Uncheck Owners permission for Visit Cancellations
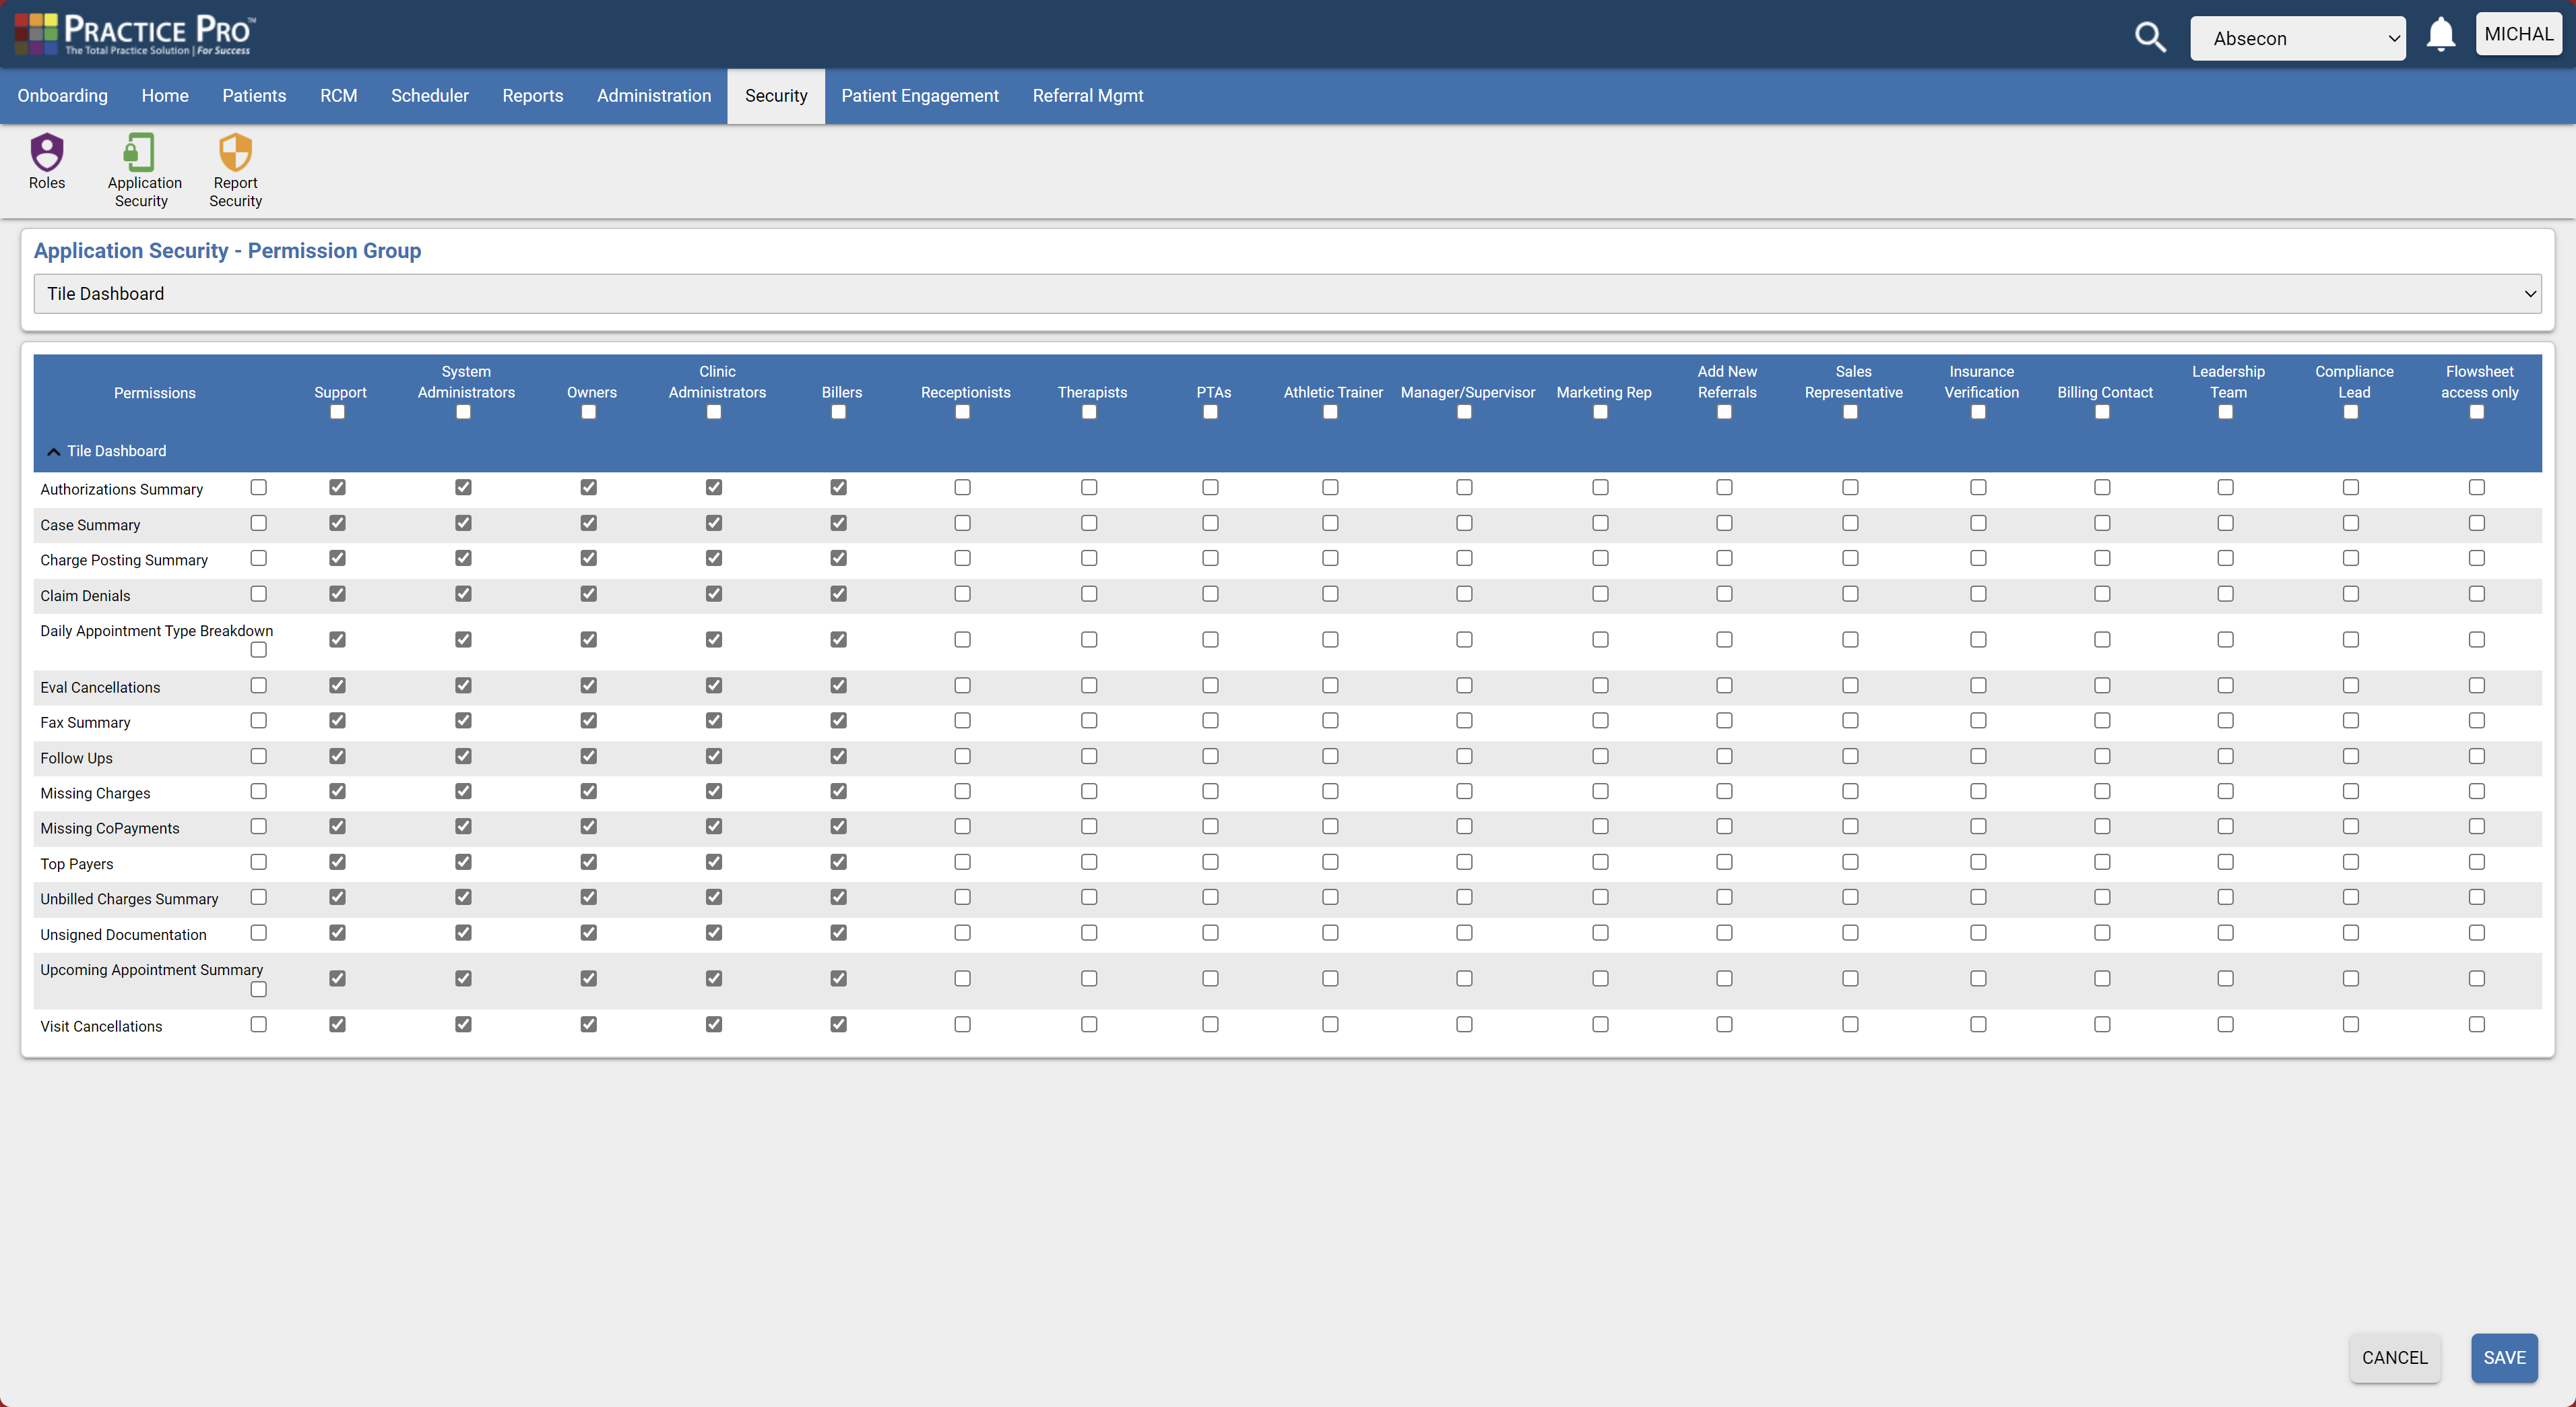This screenshot has height=1407, width=2576. tap(588, 1024)
